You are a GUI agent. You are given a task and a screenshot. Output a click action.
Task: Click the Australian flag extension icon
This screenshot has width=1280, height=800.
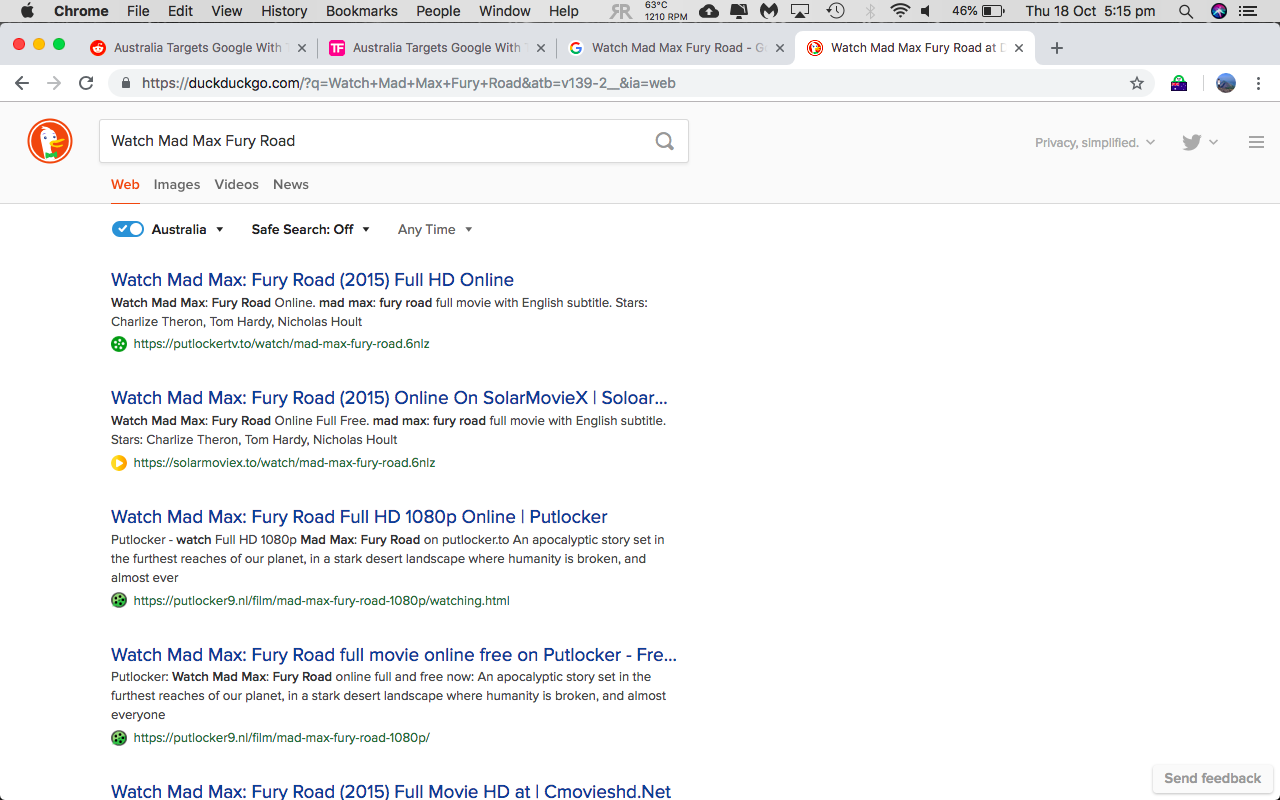coord(1179,83)
